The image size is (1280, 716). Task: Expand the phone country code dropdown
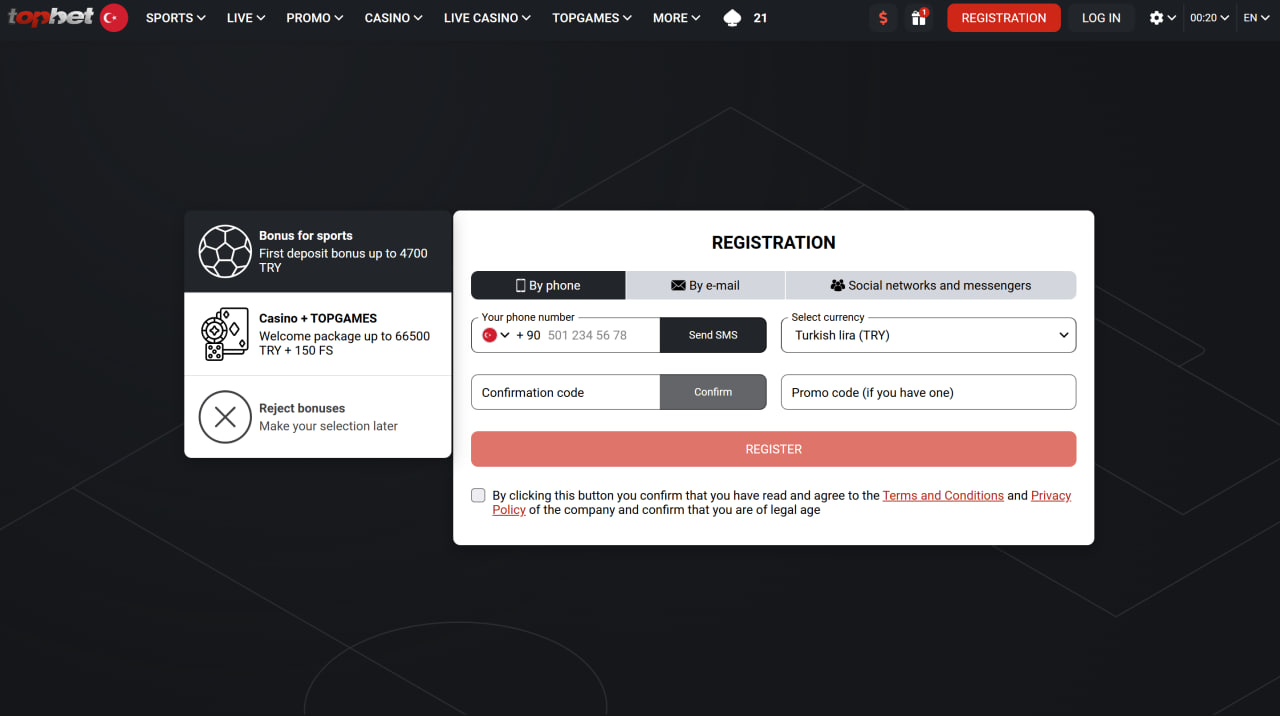496,335
